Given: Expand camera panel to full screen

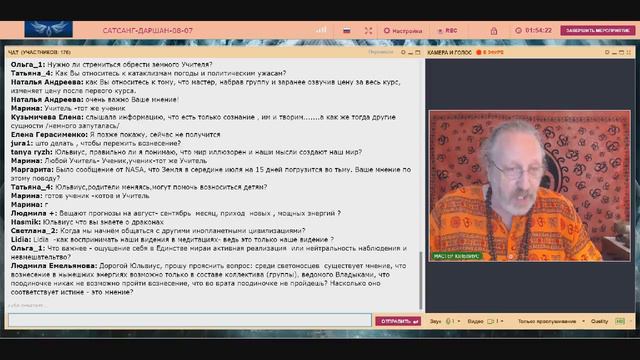Looking at the screenshot, I should tap(629, 52).
